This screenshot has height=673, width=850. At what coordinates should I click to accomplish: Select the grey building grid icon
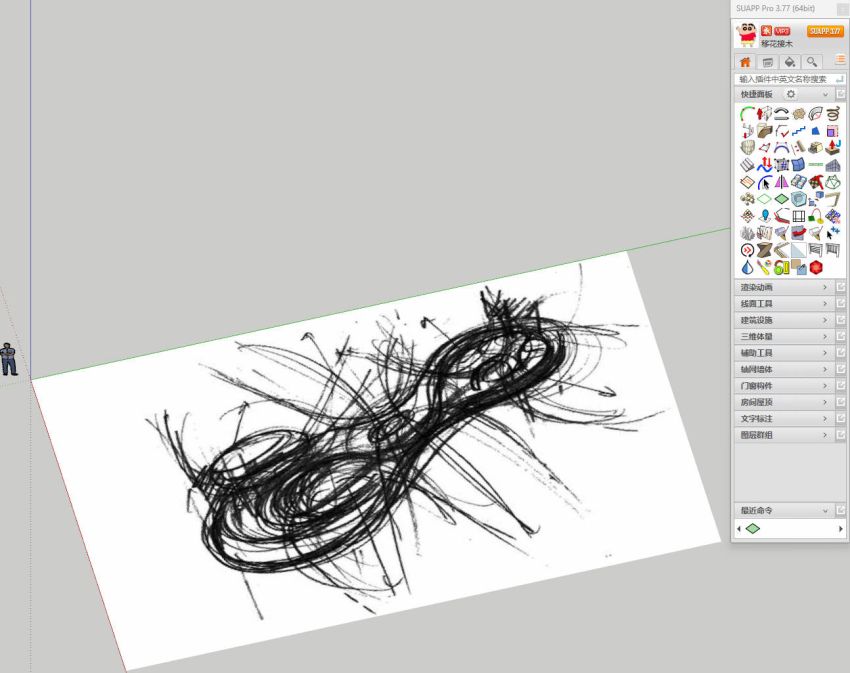coord(833,164)
